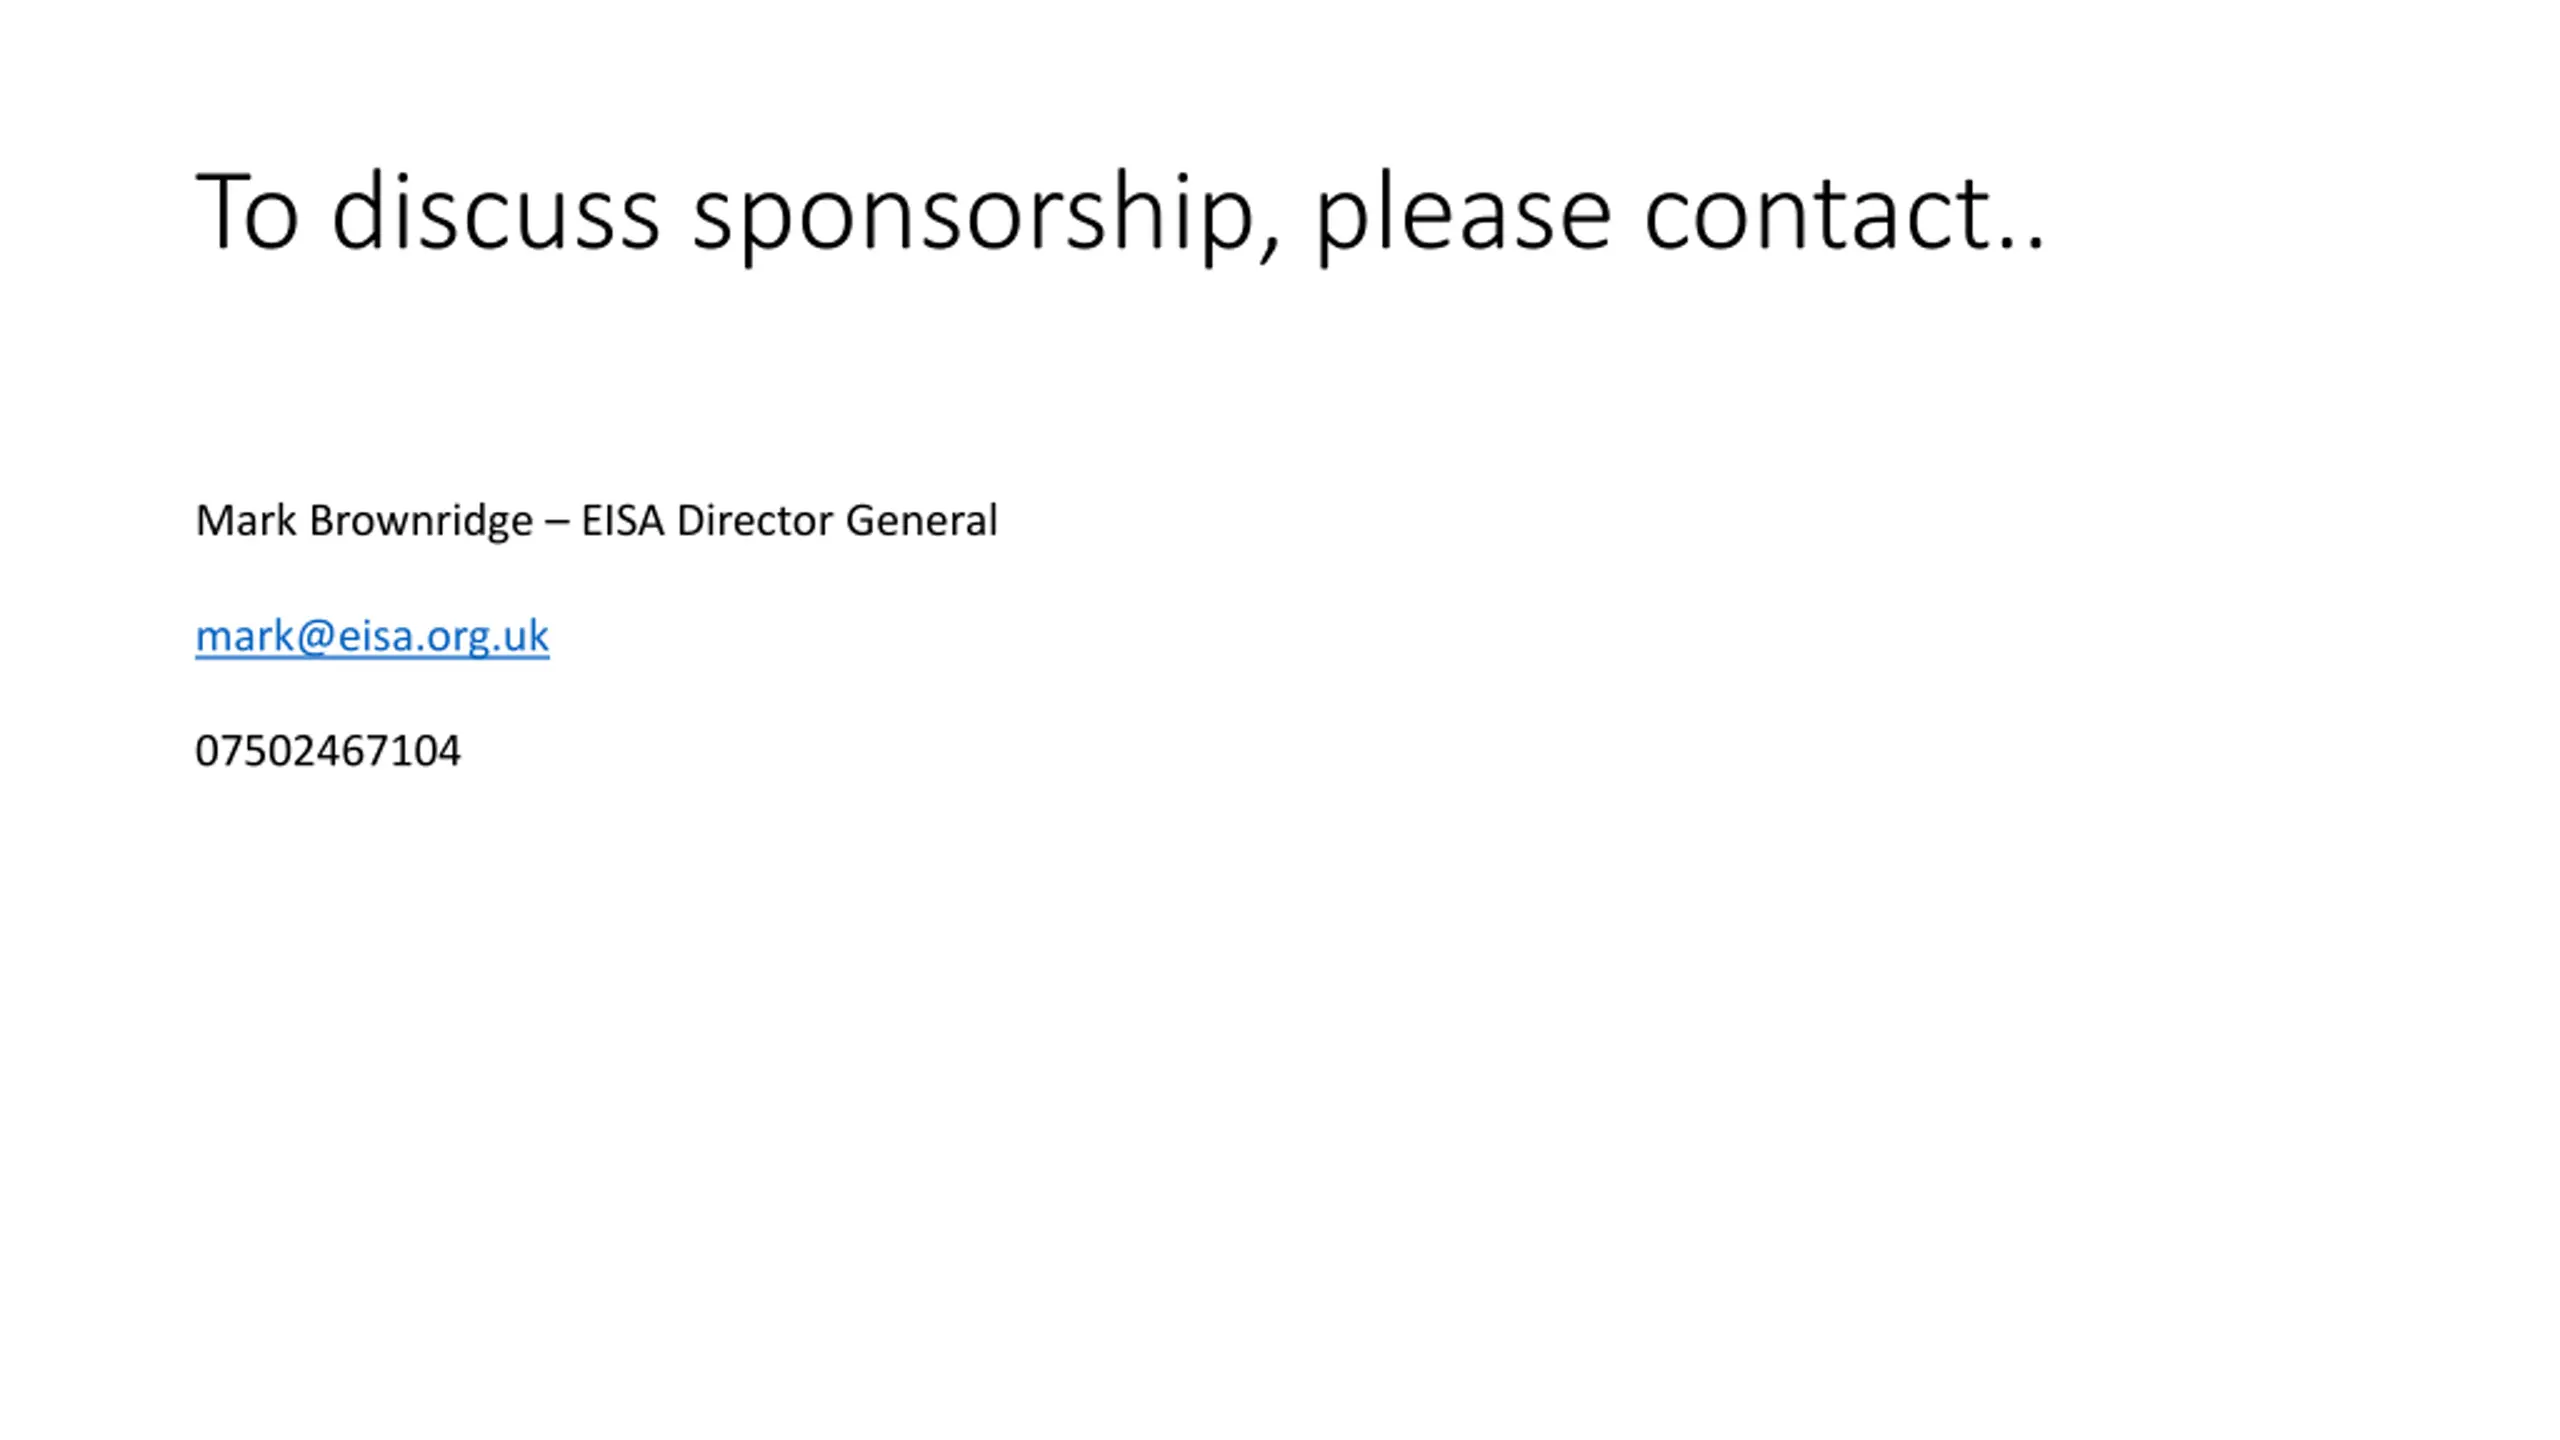Click the empty slide area below the phone number
This screenshot has height=1440, width=2560.
point(1280,1100)
